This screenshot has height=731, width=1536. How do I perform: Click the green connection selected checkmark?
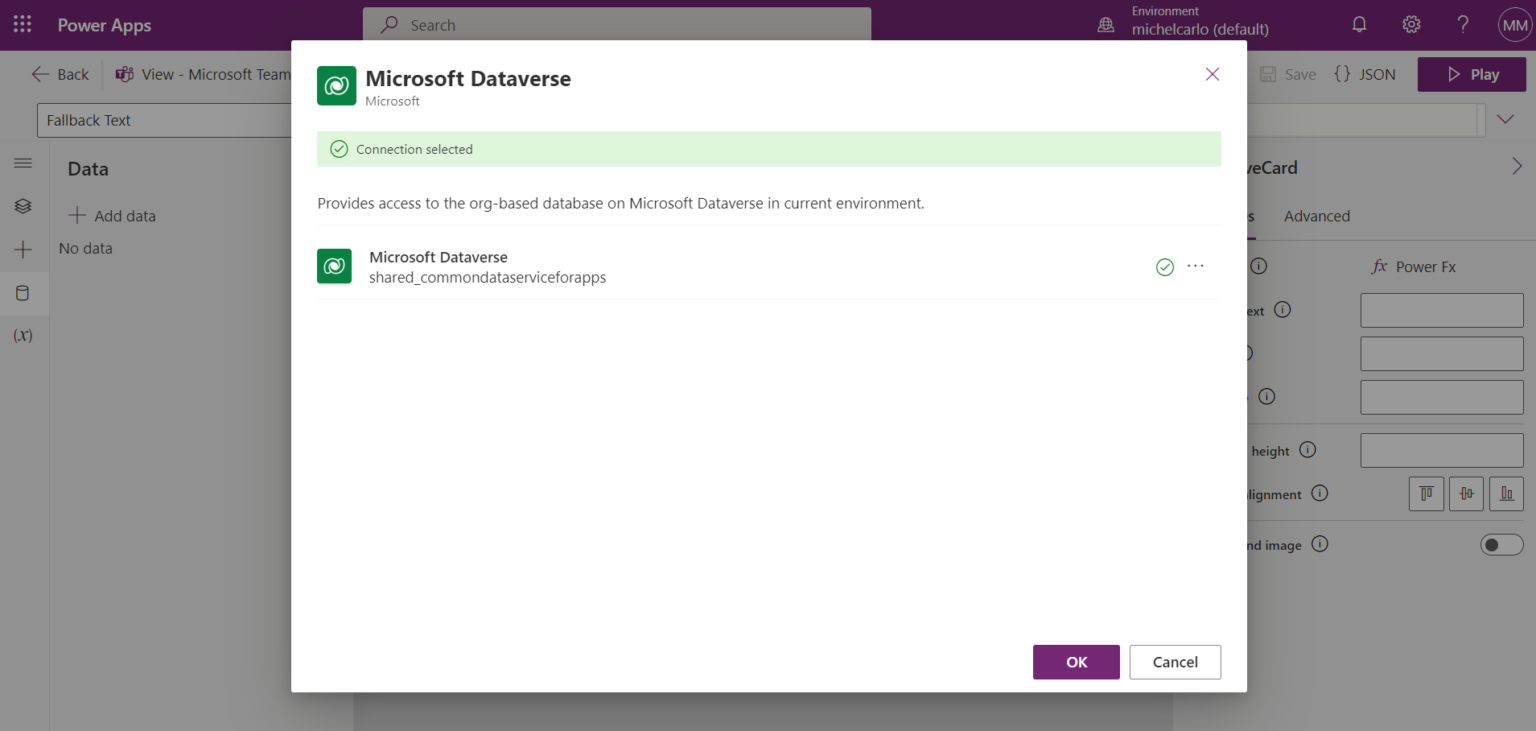pos(1164,266)
